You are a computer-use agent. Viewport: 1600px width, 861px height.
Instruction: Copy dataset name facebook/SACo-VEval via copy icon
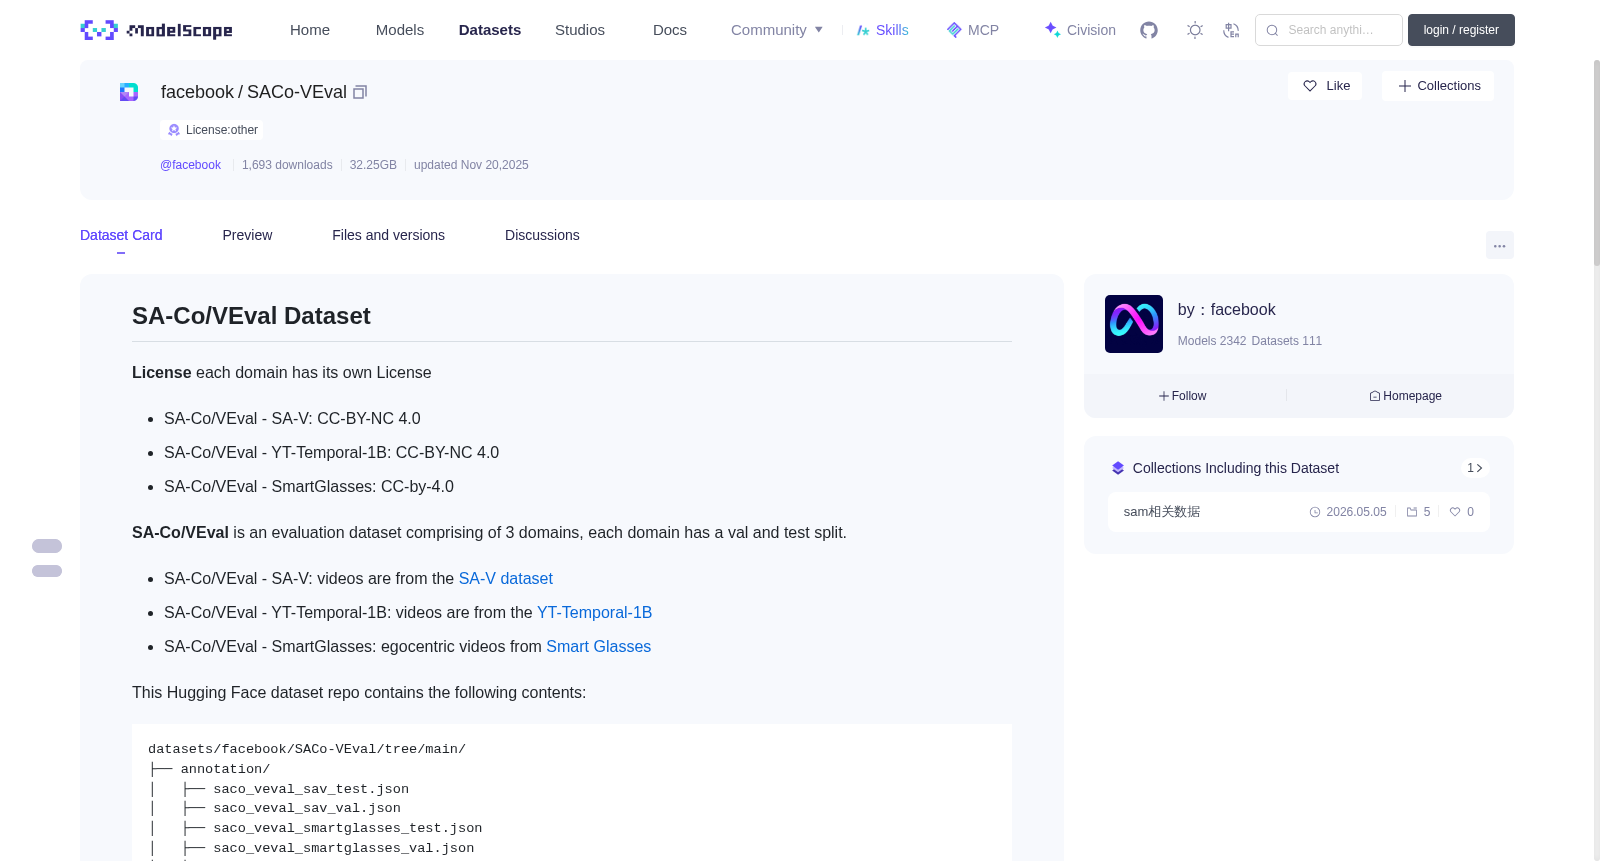tap(360, 92)
